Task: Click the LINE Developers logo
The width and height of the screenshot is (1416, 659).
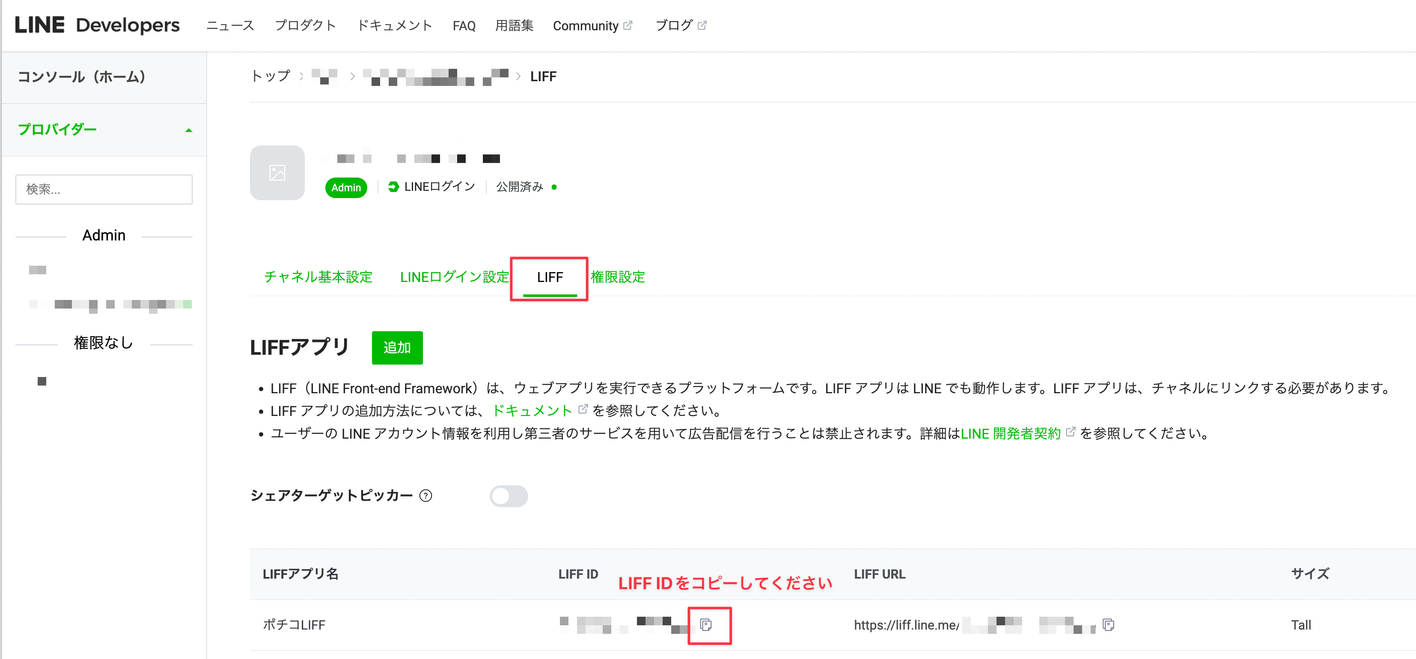Action: [97, 25]
